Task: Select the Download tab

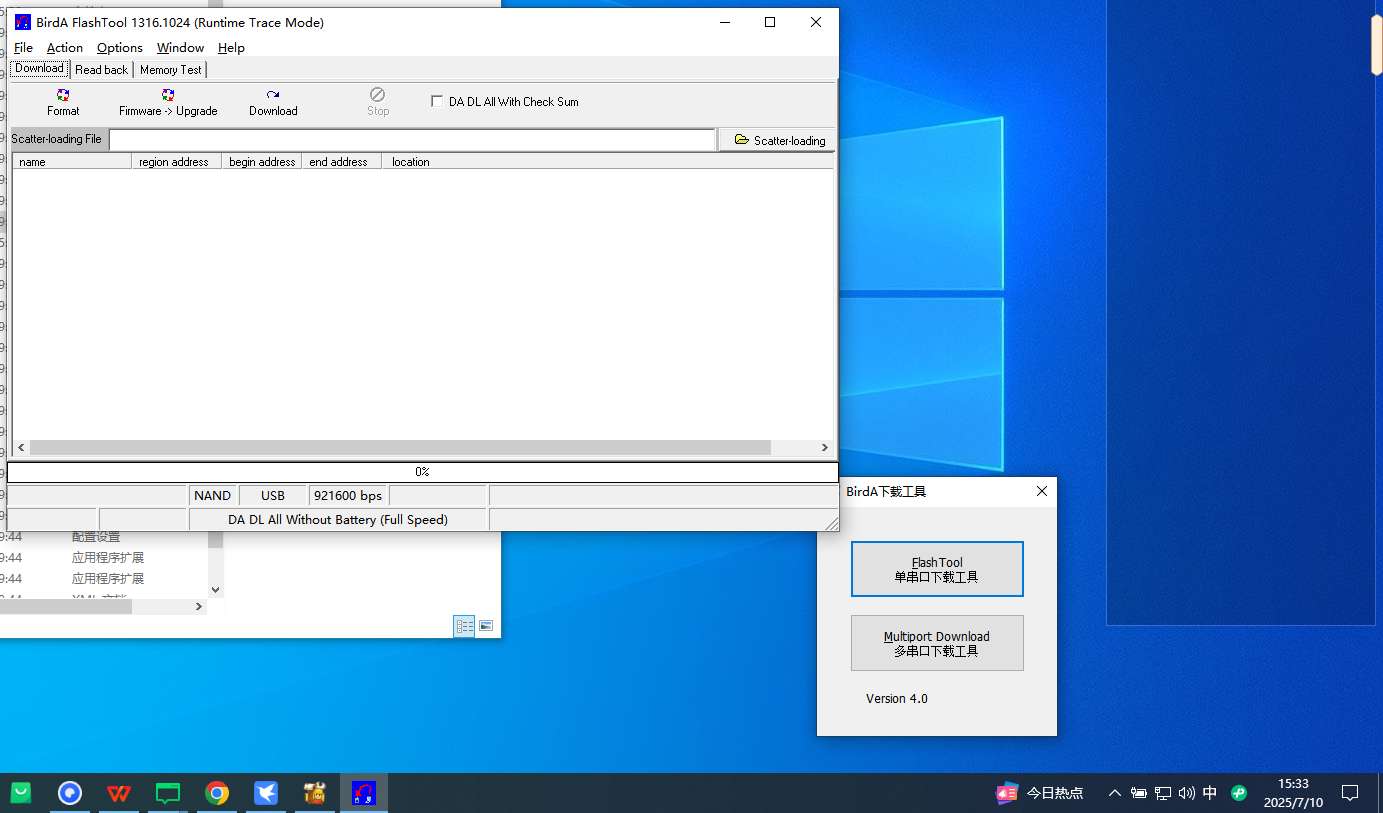Action: 39,68
